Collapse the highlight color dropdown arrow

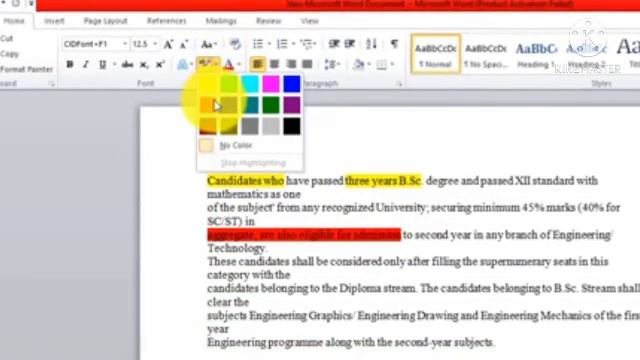tap(216, 64)
